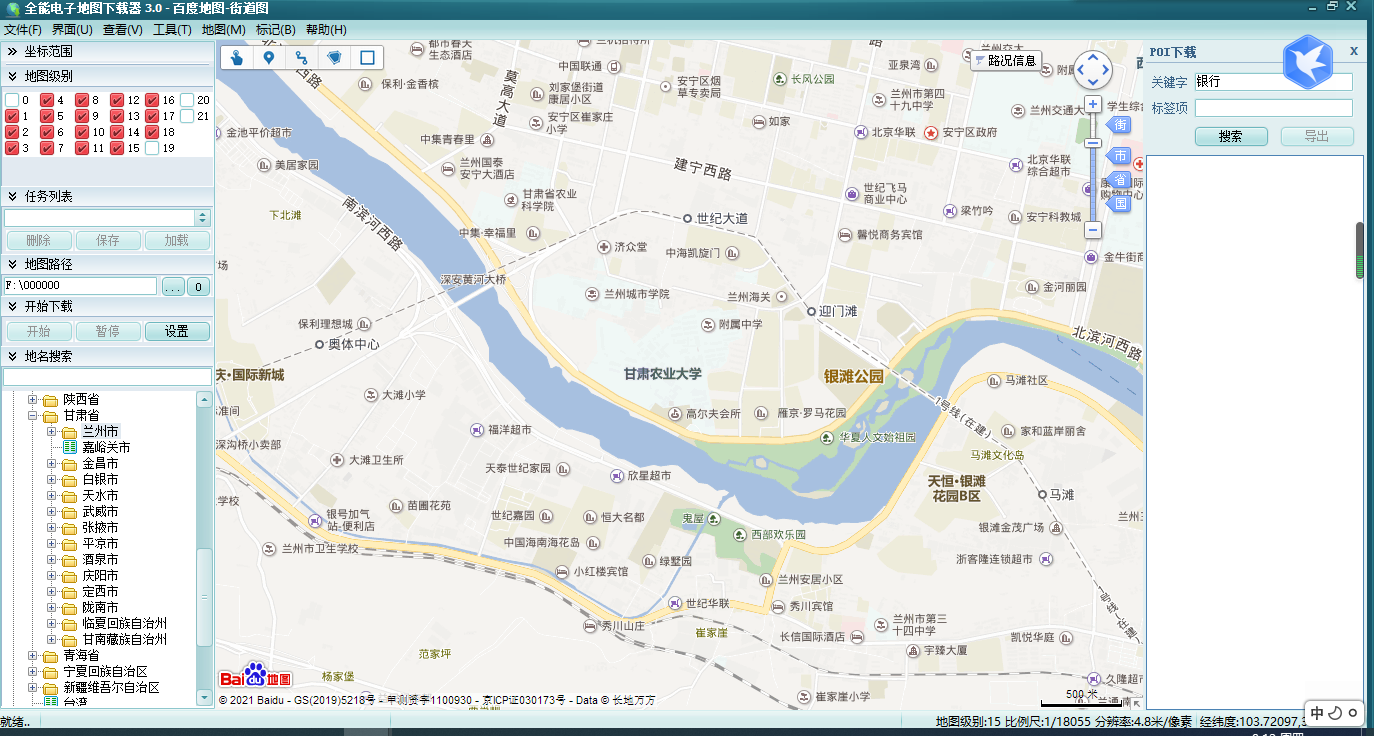The width and height of the screenshot is (1374, 736).
Task: Uncheck map level 8 checkbox
Action: coord(82,100)
